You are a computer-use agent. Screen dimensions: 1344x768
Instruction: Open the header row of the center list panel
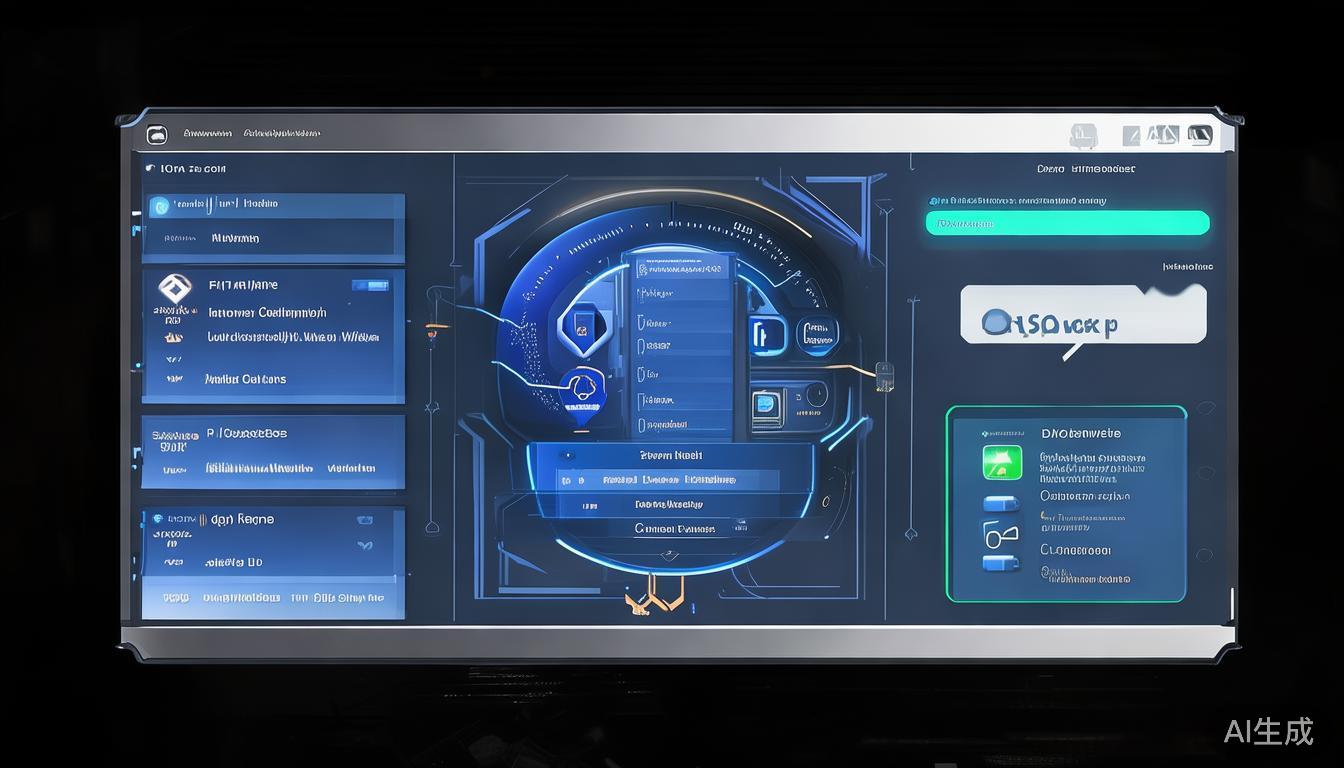point(678,269)
